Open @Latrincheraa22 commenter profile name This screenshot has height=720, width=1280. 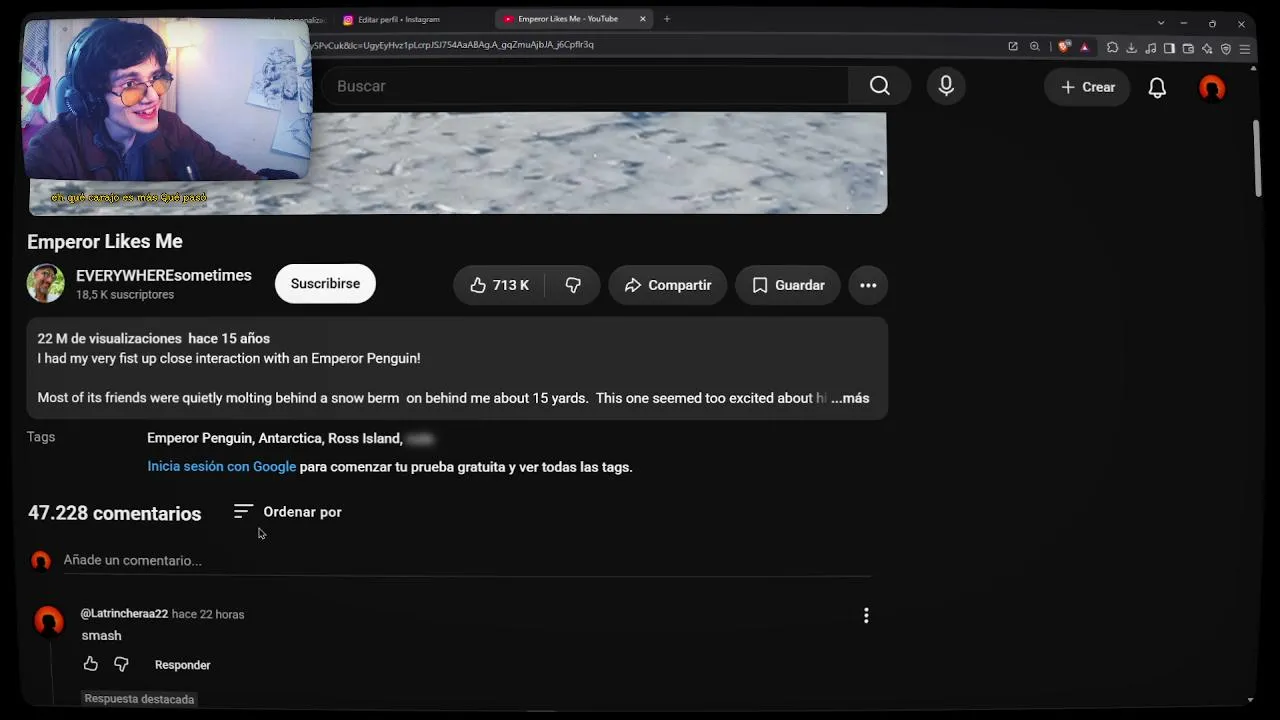(124, 614)
